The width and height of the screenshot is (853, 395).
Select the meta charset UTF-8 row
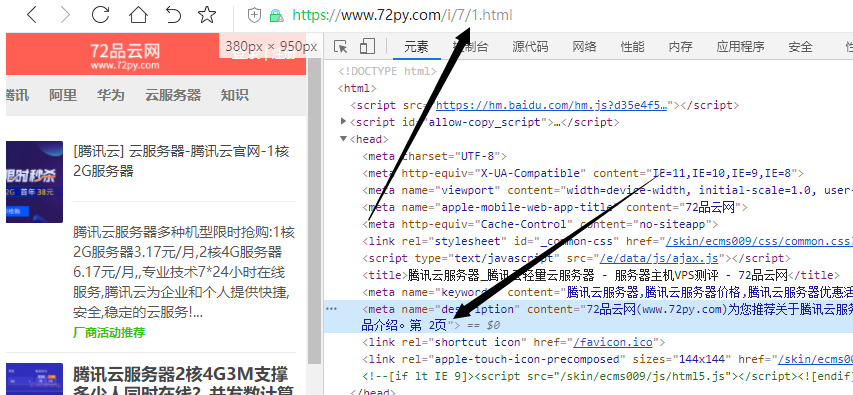435,156
